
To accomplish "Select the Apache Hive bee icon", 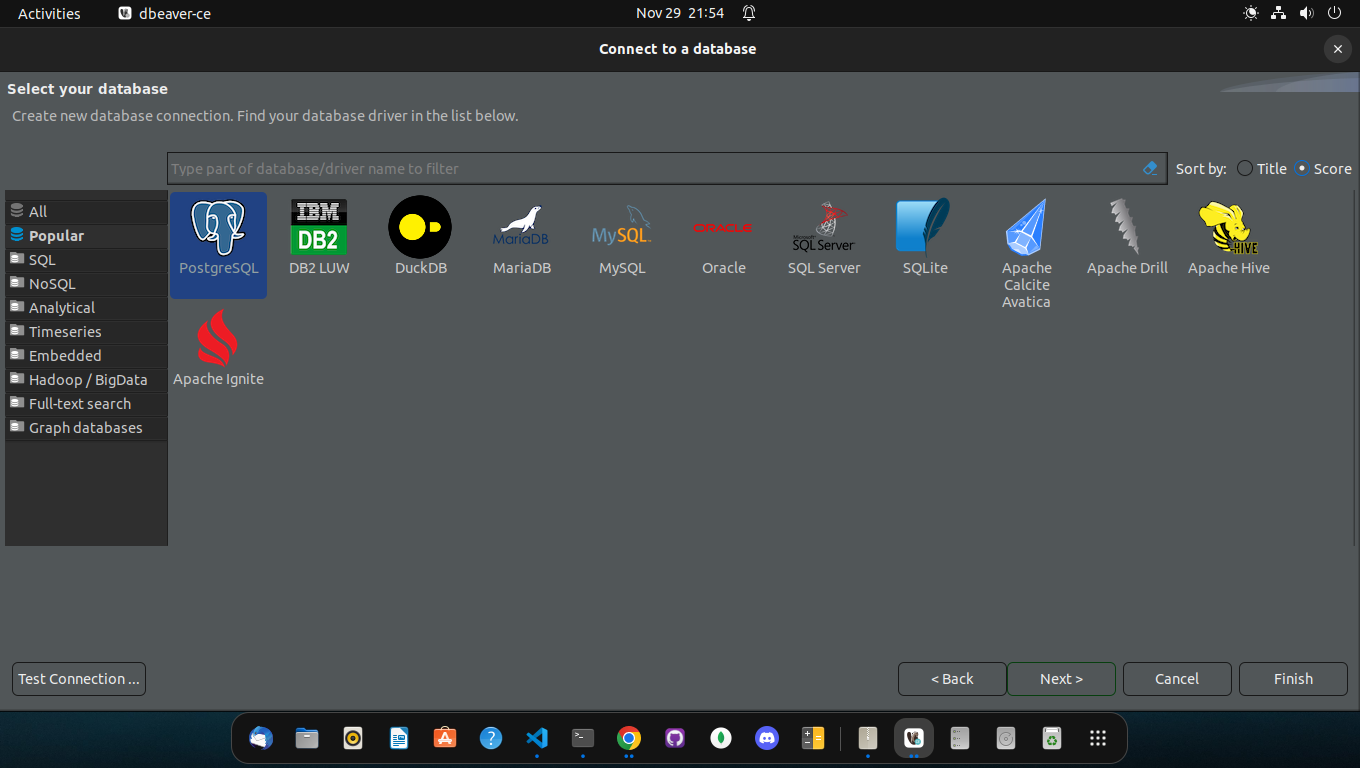I will click(1228, 227).
